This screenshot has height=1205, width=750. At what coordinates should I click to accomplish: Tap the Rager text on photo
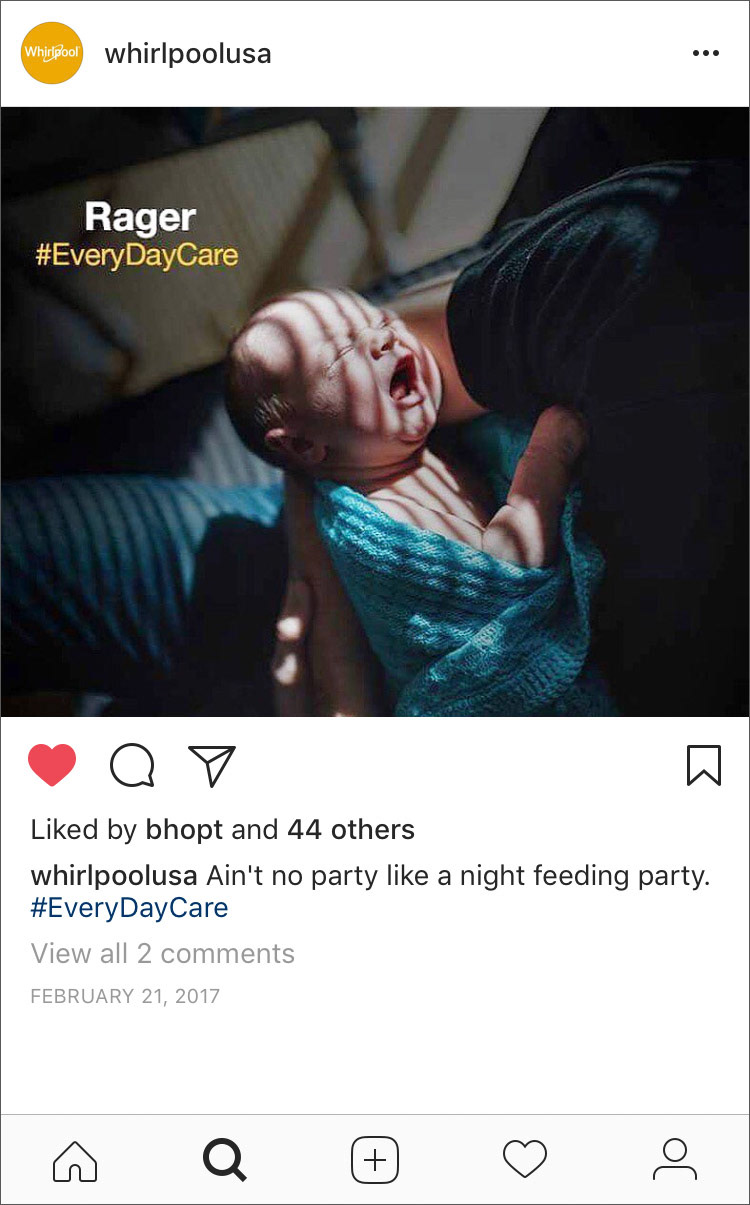[140, 217]
